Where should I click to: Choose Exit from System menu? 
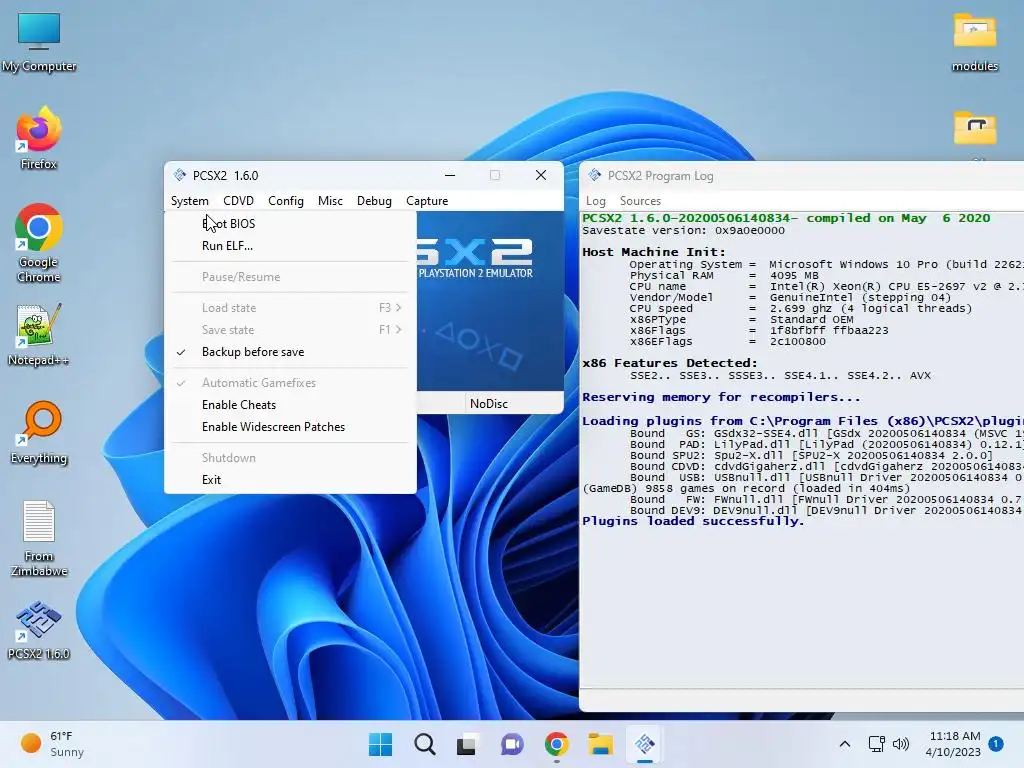tap(290, 480)
